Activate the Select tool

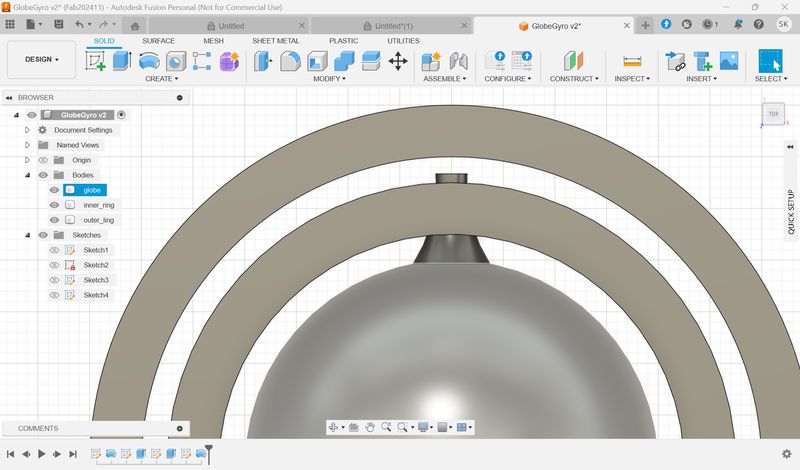click(x=770, y=61)
